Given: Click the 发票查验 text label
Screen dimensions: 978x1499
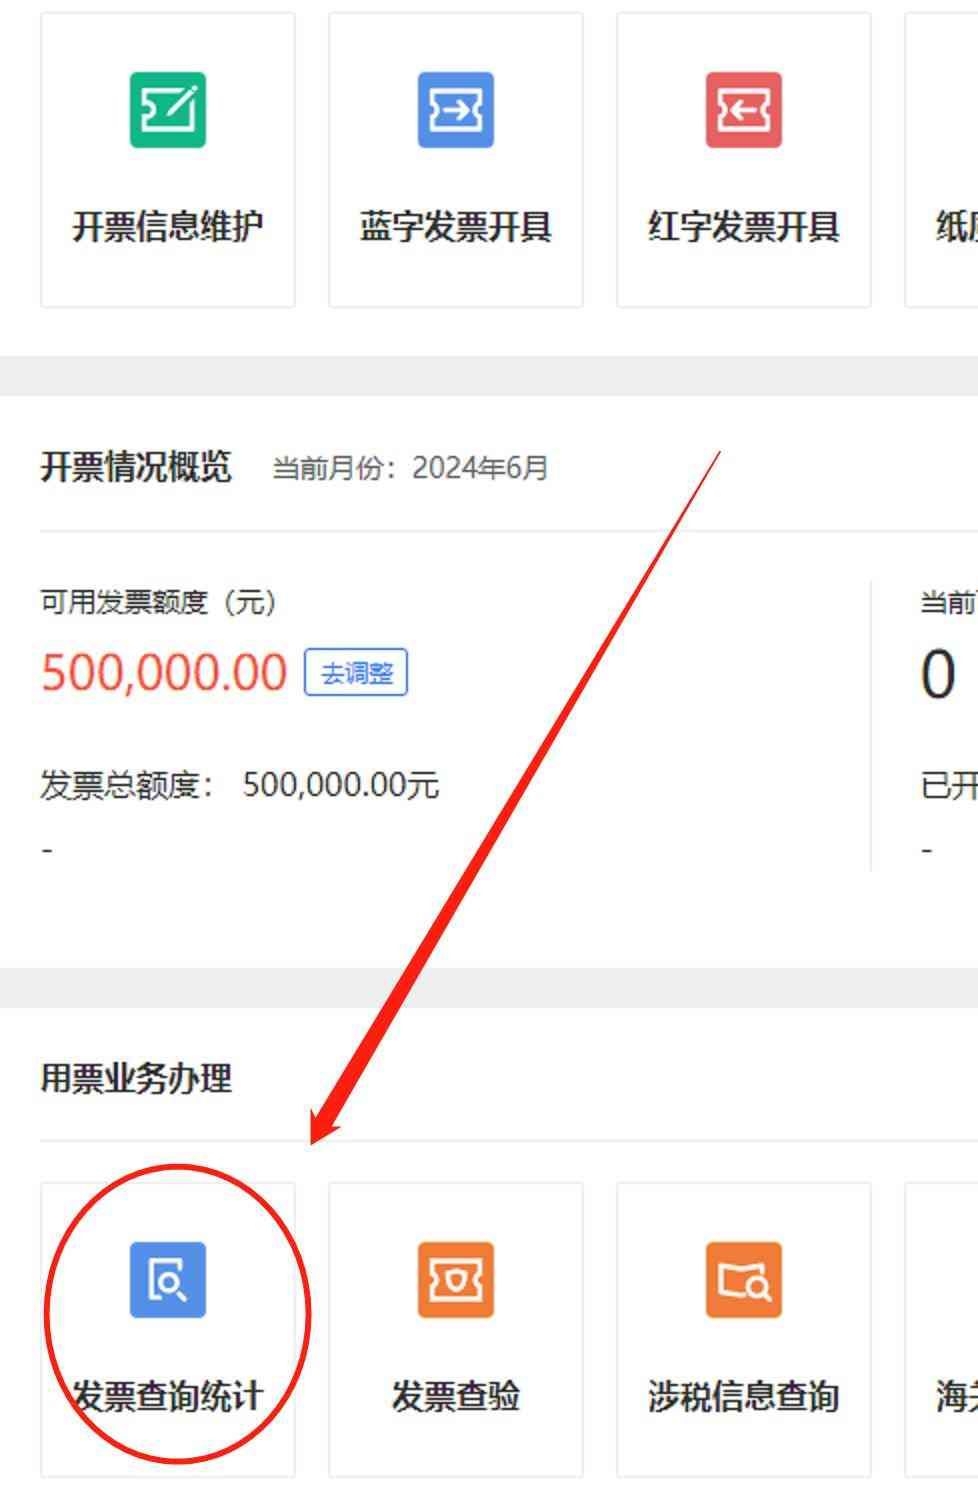Looking at the screenshot, I should coord(456,1396).
